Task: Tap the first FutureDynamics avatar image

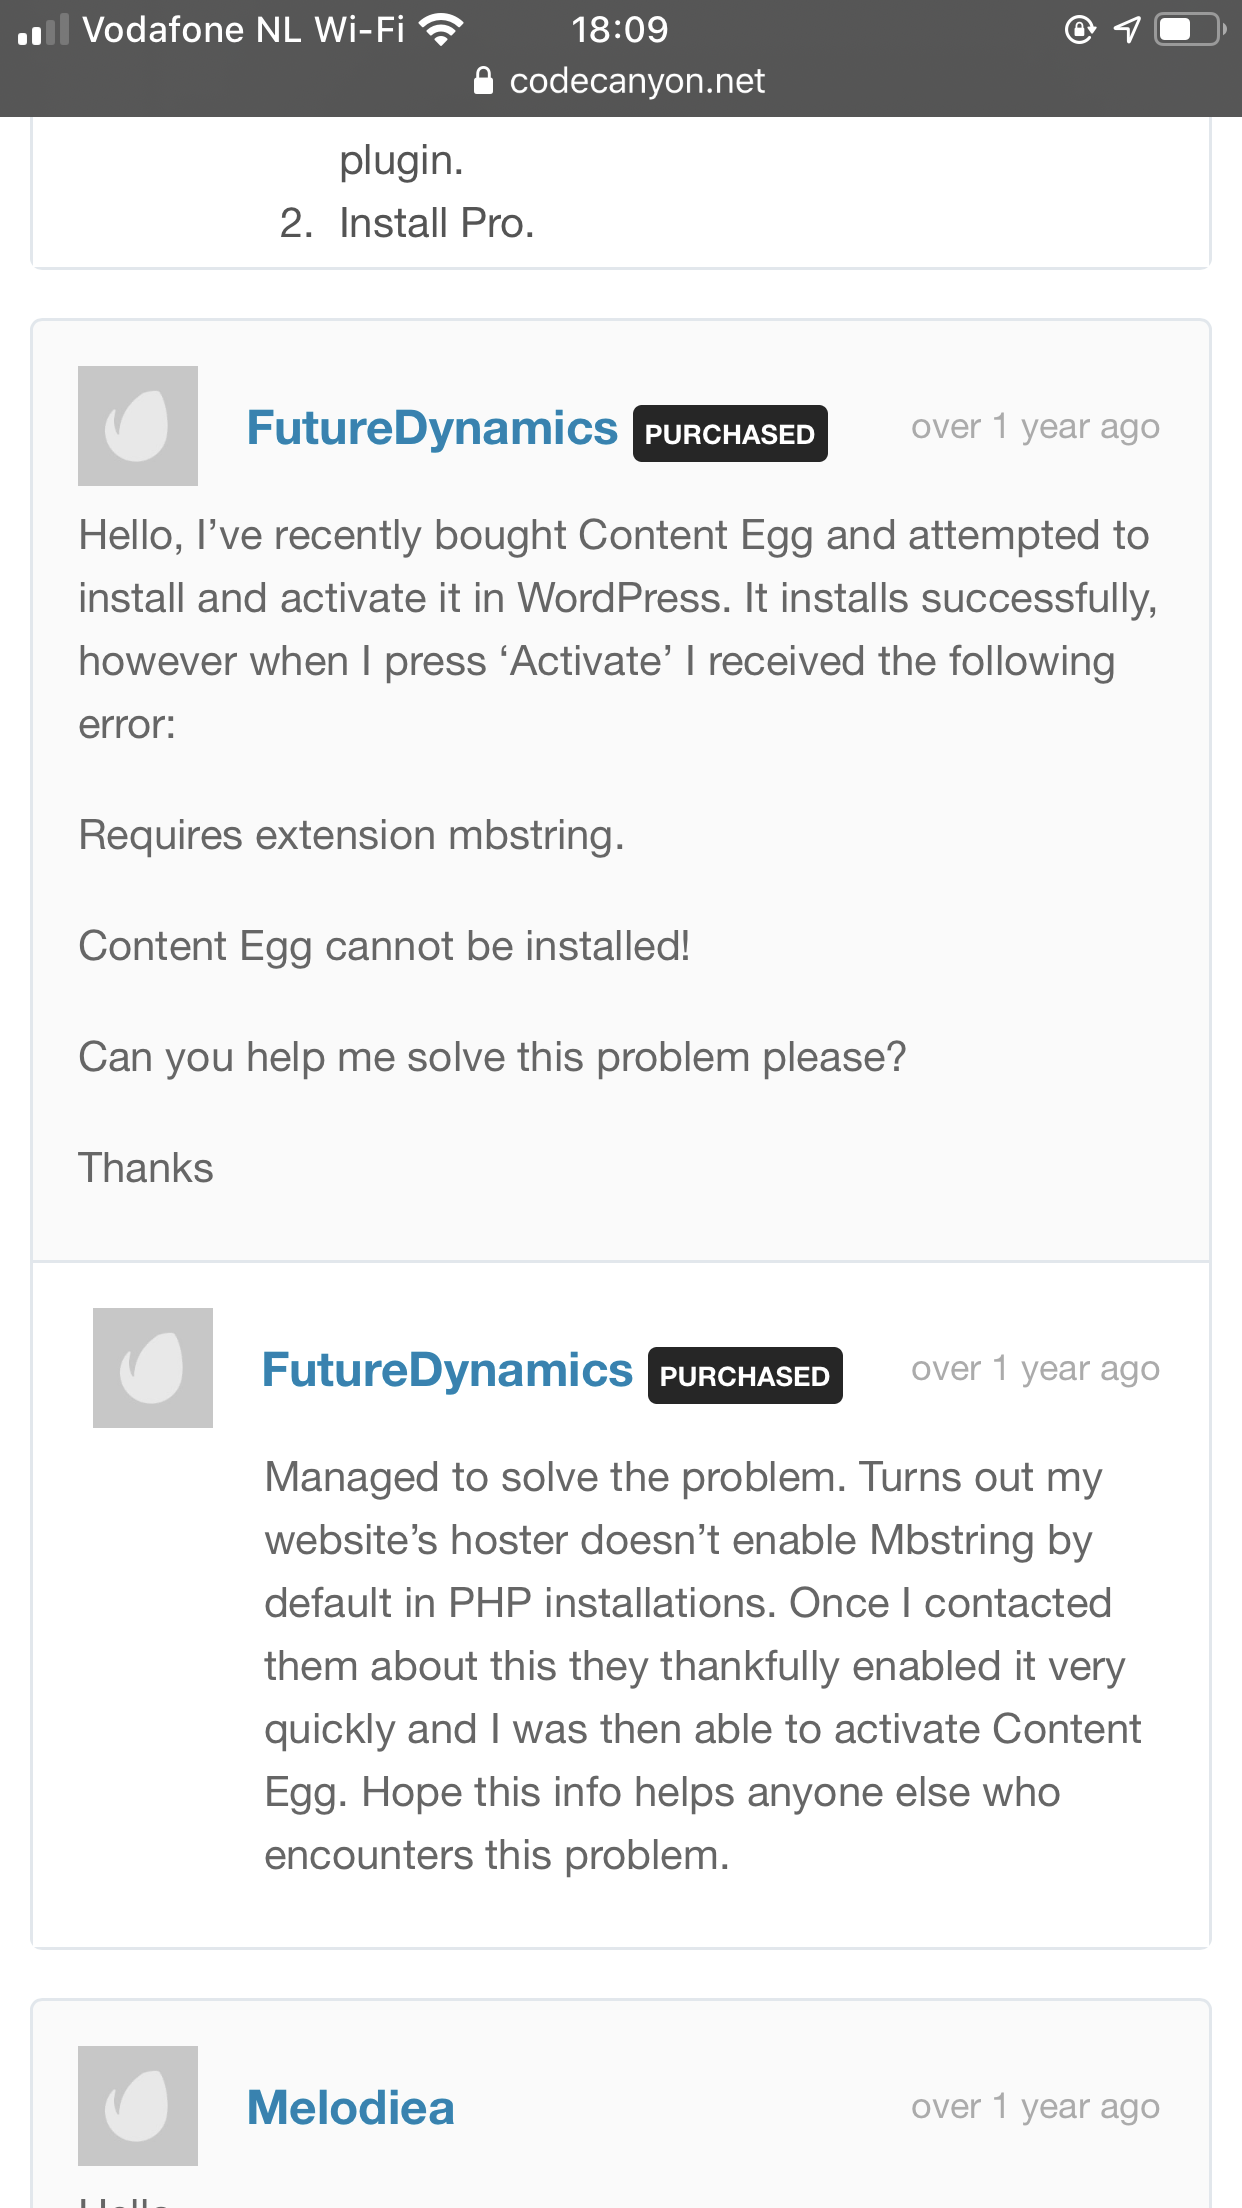Action: pyautogui.click(x=138, y=426)
